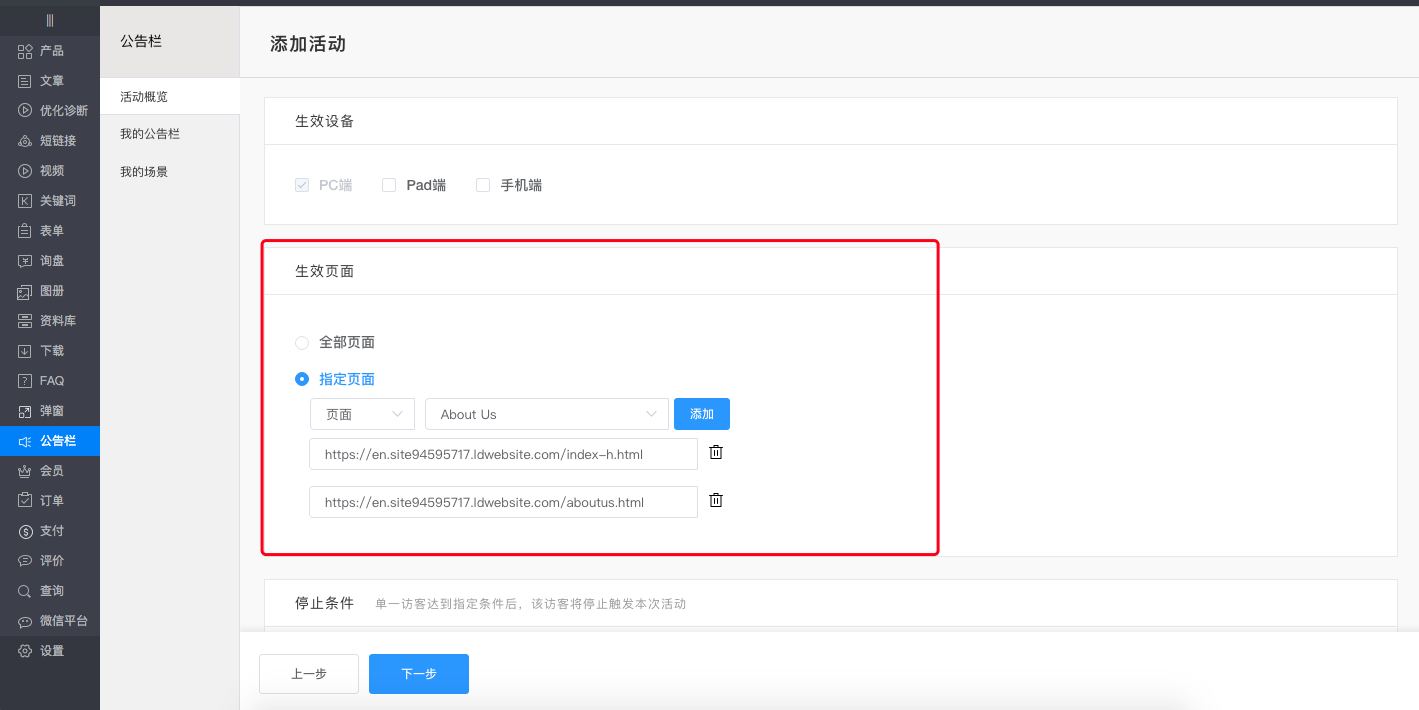
Task: Delete the index-h.html page with trash icon
Action: point(715,451)
